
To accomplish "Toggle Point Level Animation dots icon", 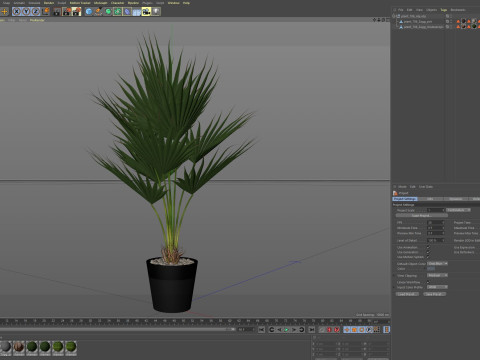I will tap(377, 330).
